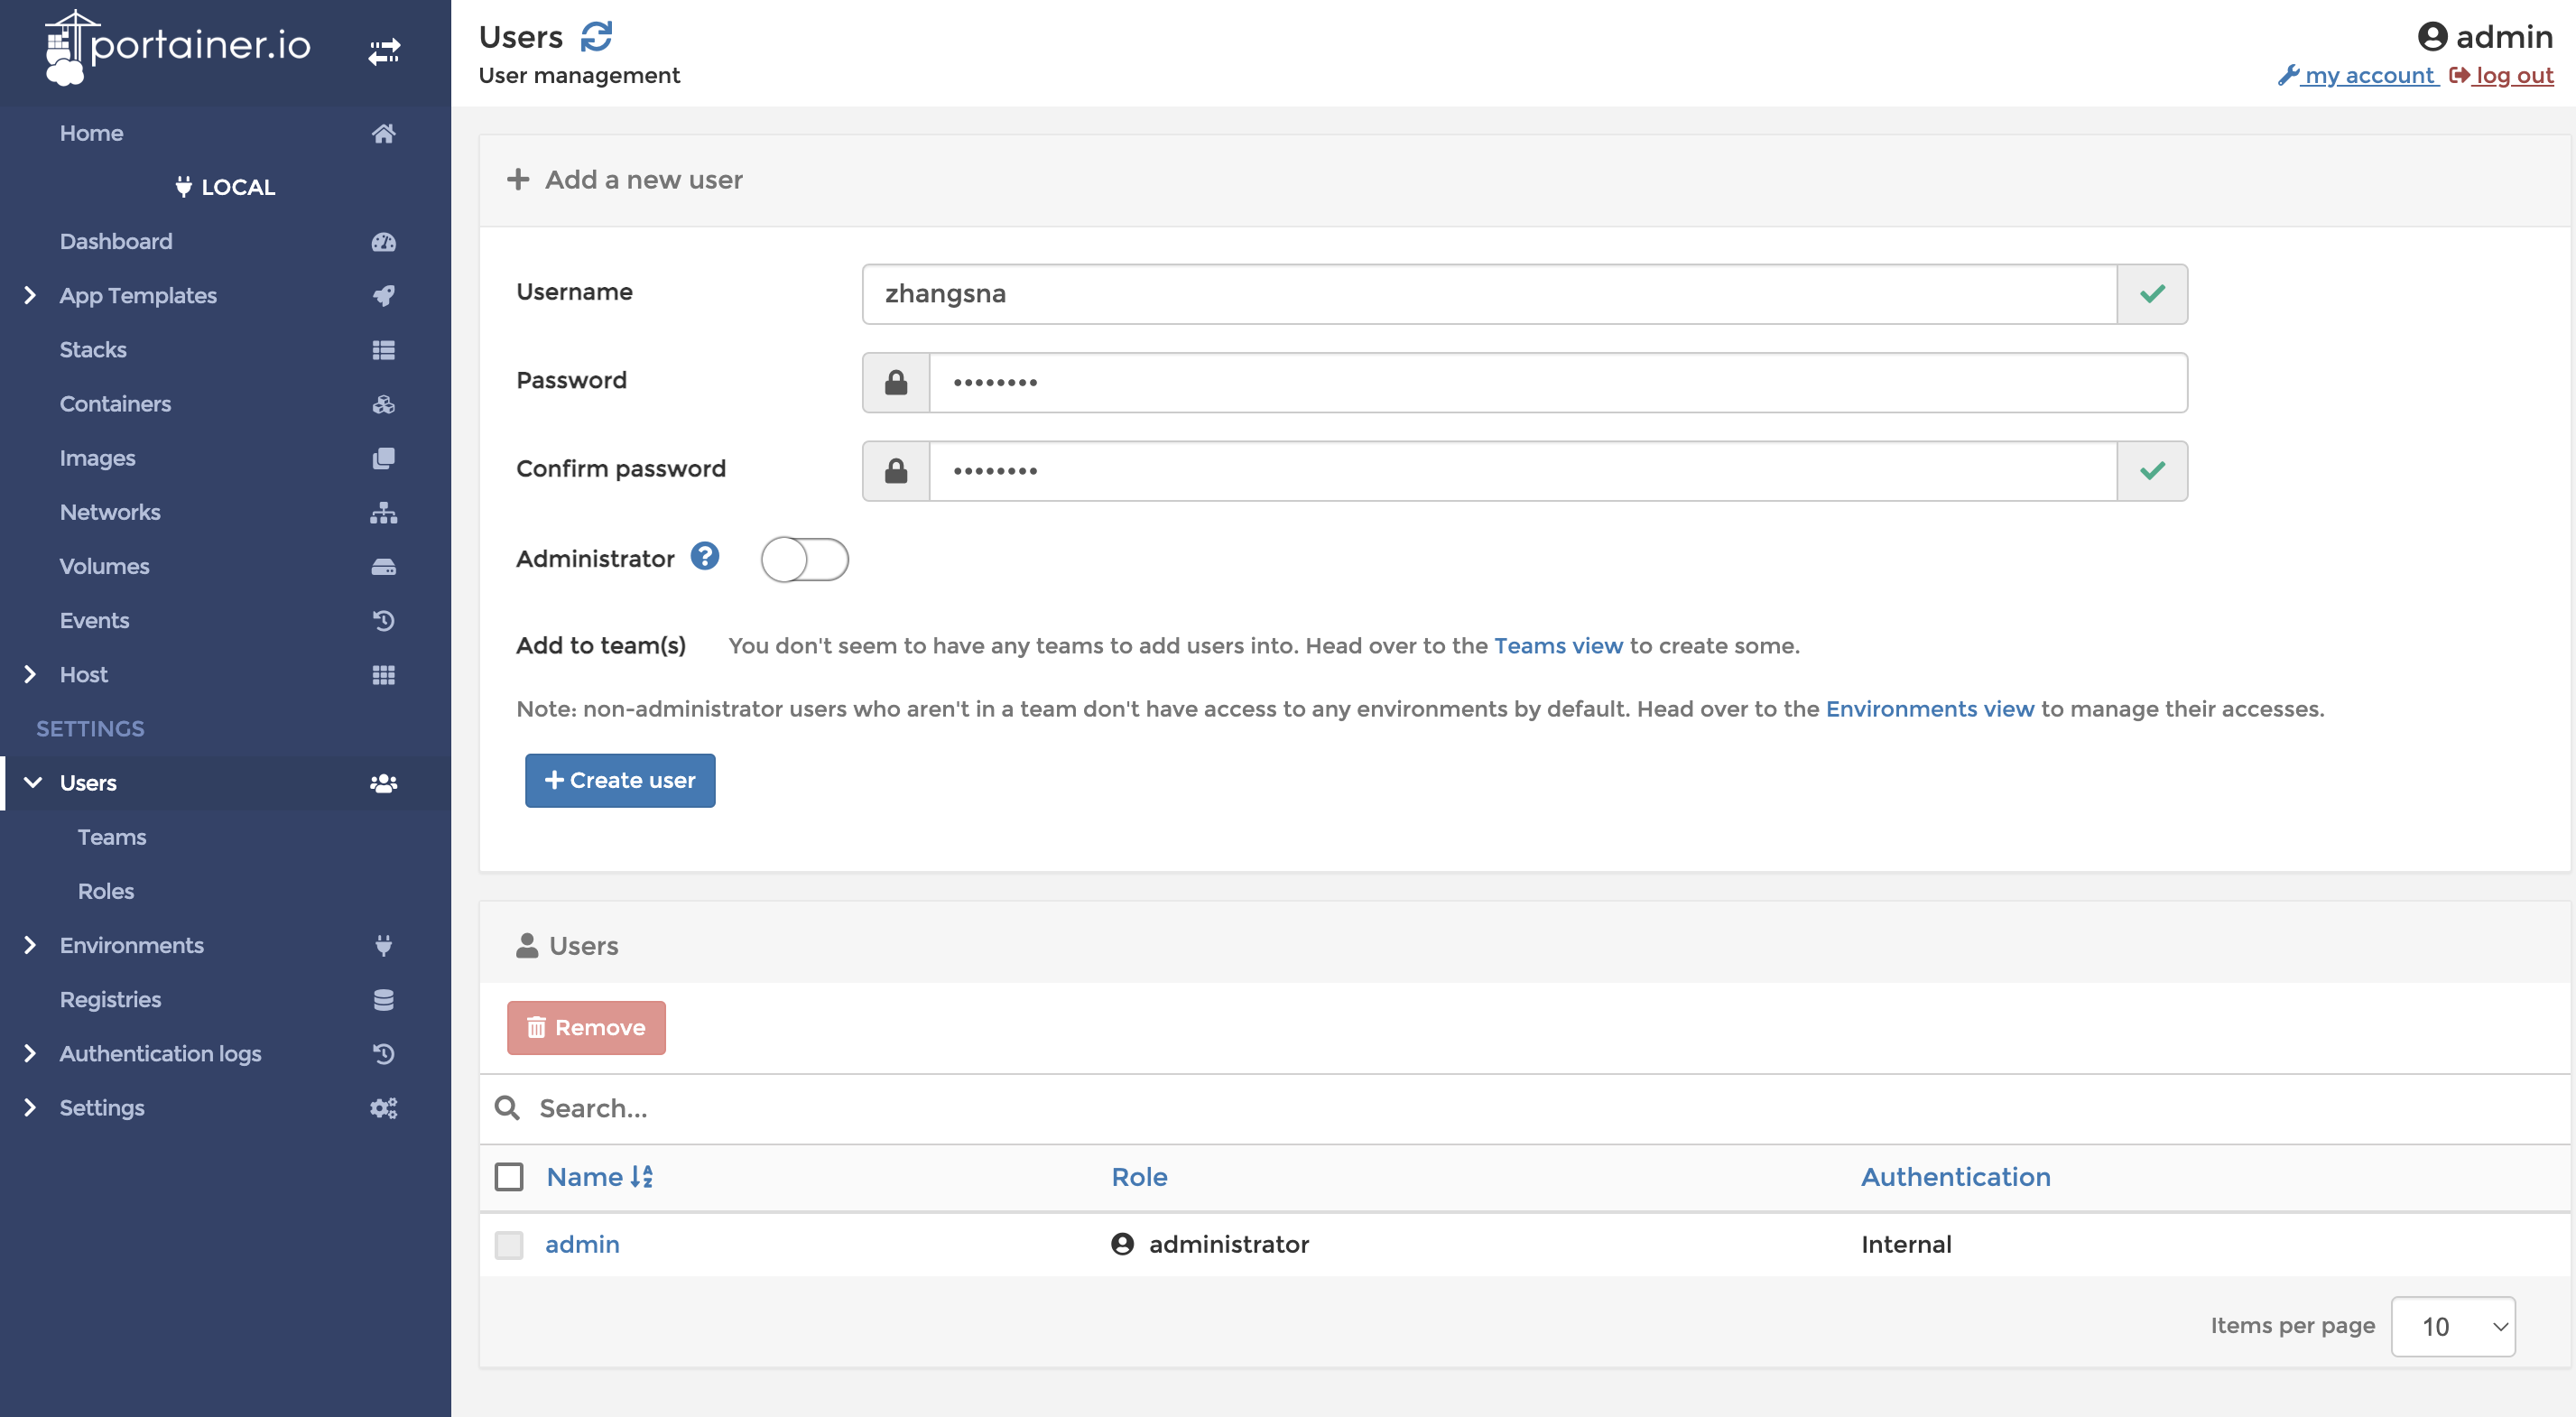Image resolution: width=2576 pixels, height=1417 pixels.
Task: Sort by the Authentication column header
Action: (1955, 1177)
